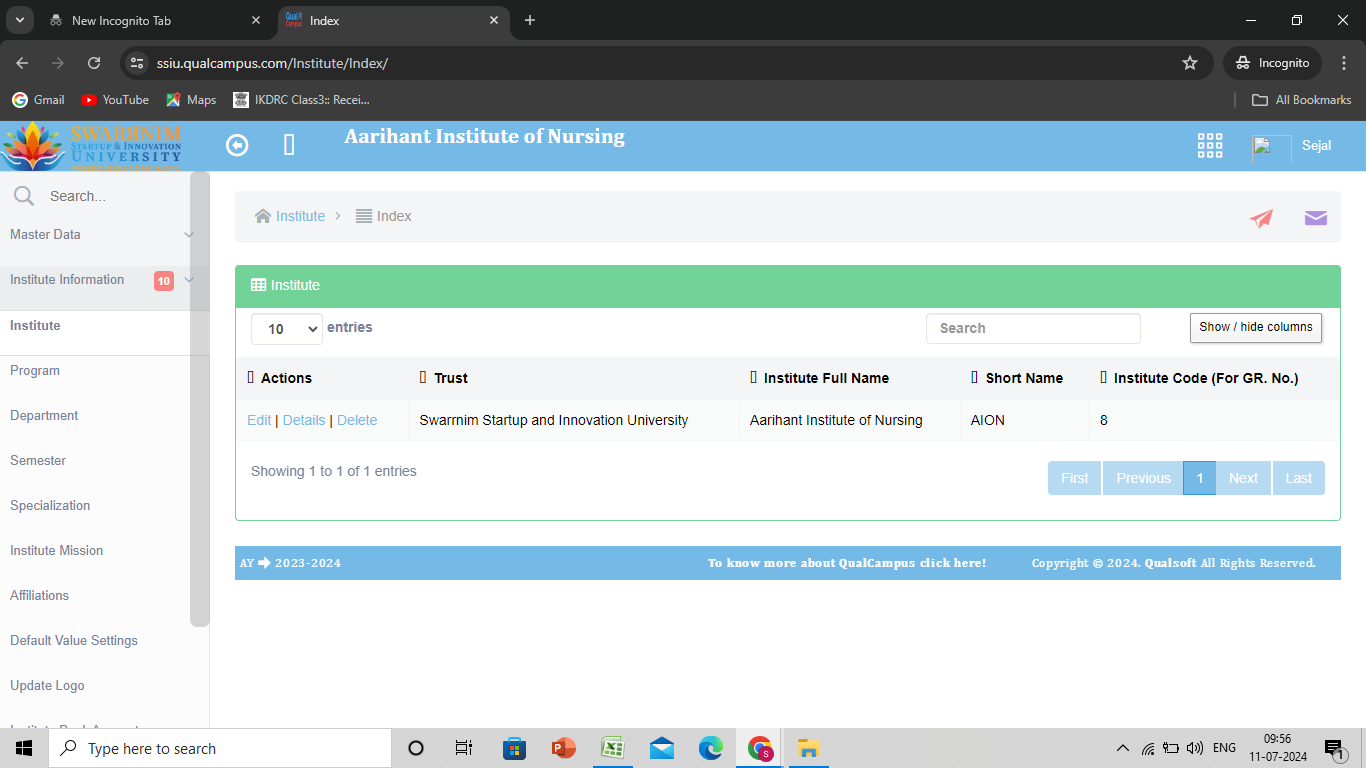
Task: Open the entries per page dropdown
Action: click(x=286, y=329)
